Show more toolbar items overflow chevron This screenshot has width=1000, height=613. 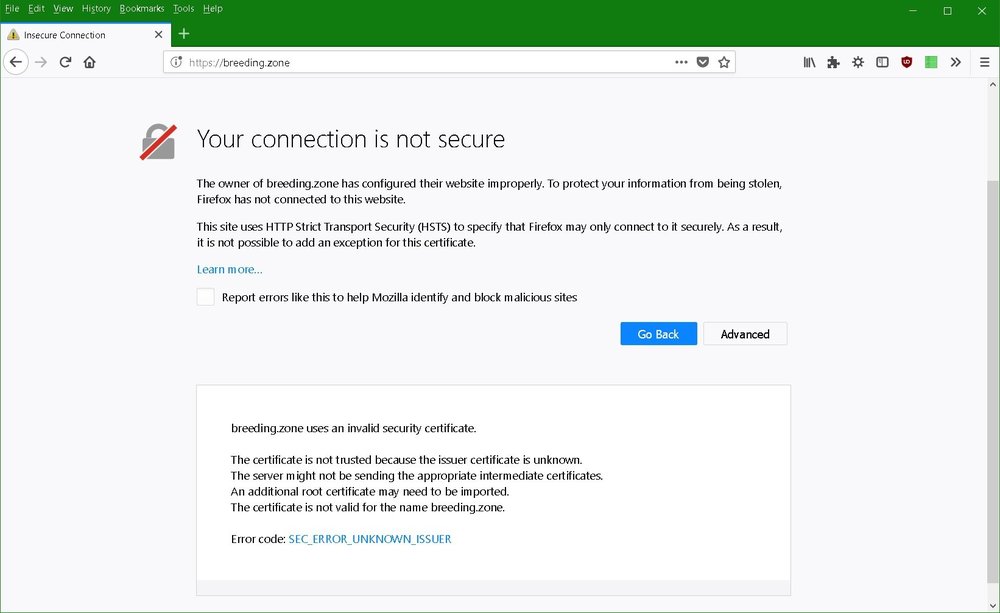[x=956, y=62]
